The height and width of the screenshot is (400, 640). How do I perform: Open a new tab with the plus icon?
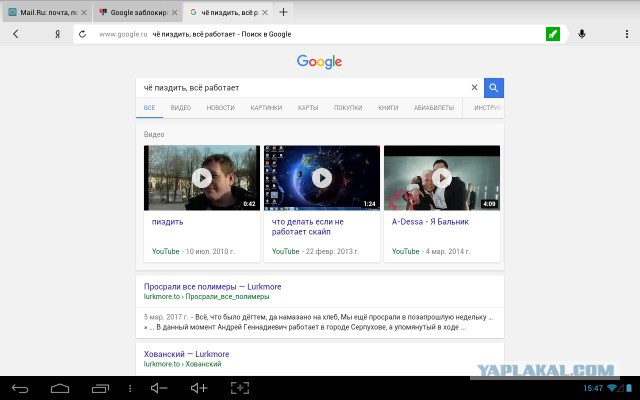(x=283, y=12)
